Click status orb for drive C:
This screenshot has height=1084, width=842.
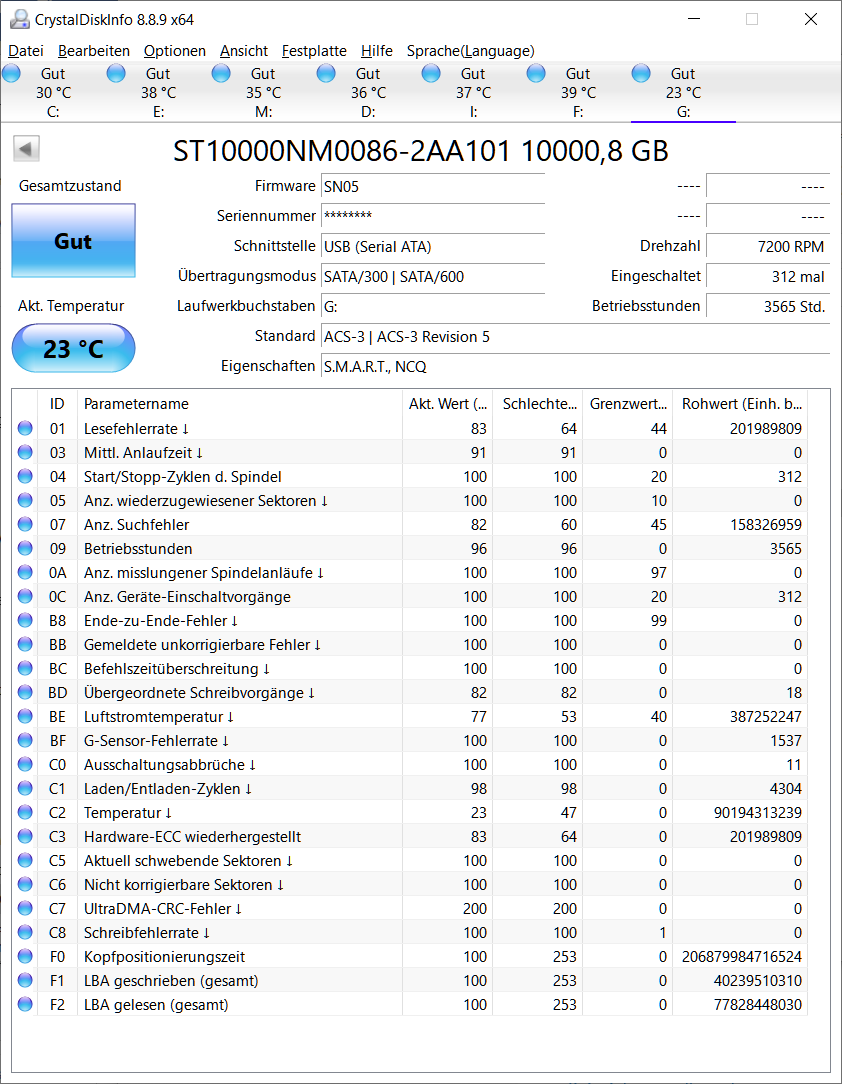point(12,73)
